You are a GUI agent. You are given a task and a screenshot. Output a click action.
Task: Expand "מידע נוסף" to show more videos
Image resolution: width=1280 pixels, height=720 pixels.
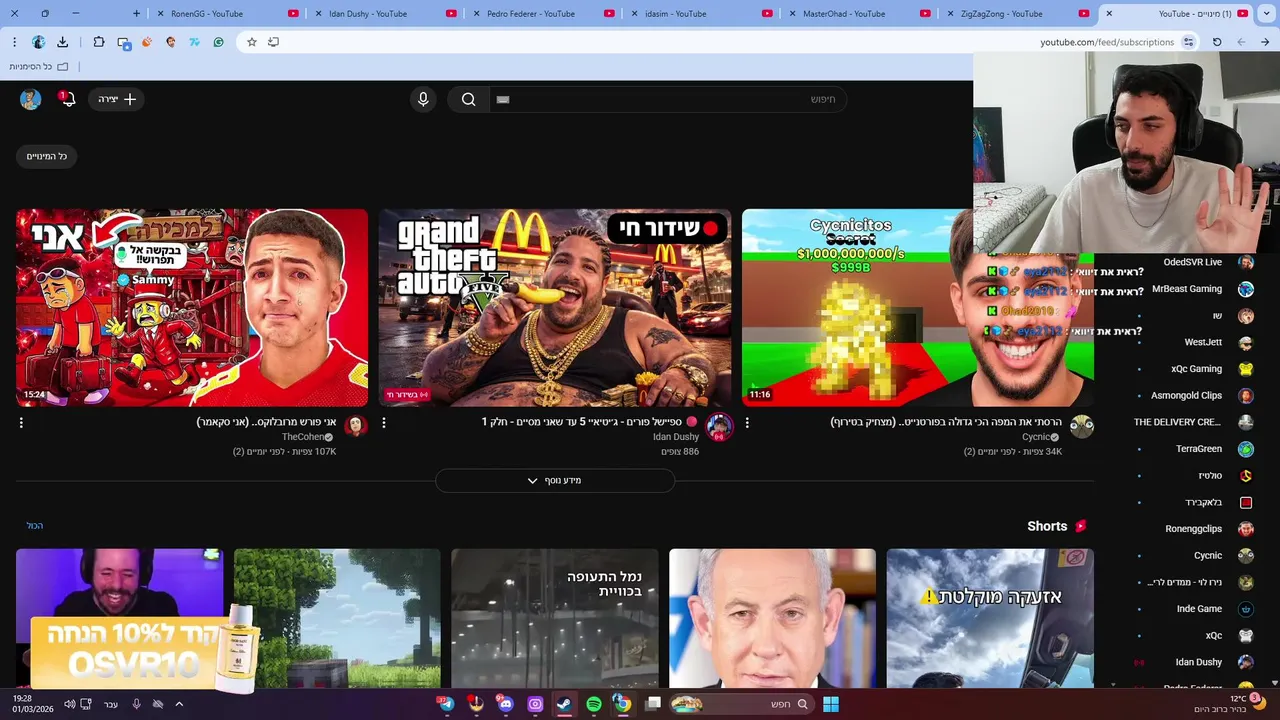click(x=555, y=481)
